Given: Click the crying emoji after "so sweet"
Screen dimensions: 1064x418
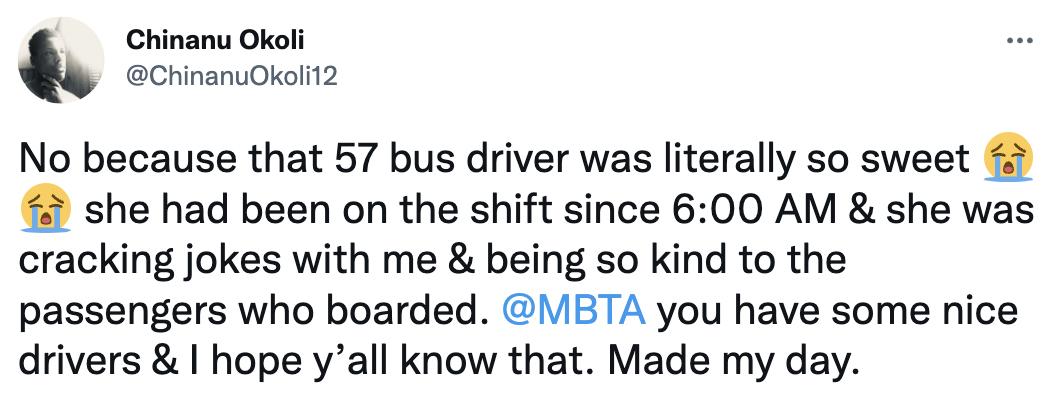Looking at the screenshot, I should (x=1009, y=161).
